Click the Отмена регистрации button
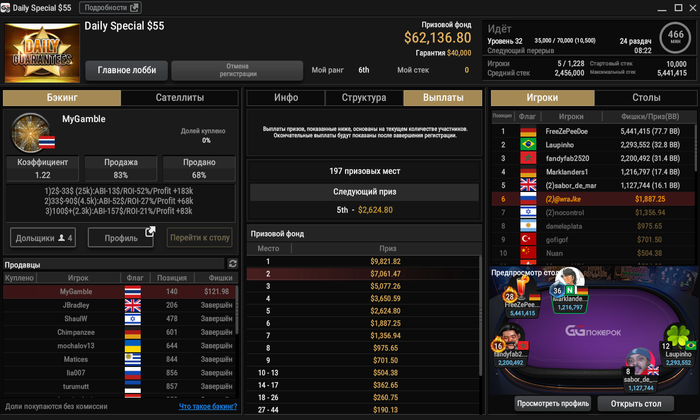Screen dimensions: 700x420 tap(238, 71)
